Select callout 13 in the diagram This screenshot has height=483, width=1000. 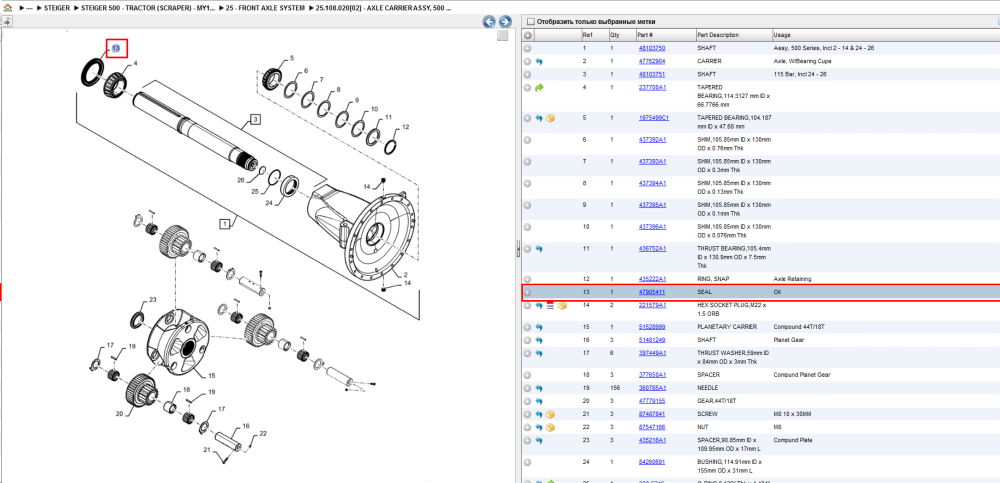tap(117, 48)
